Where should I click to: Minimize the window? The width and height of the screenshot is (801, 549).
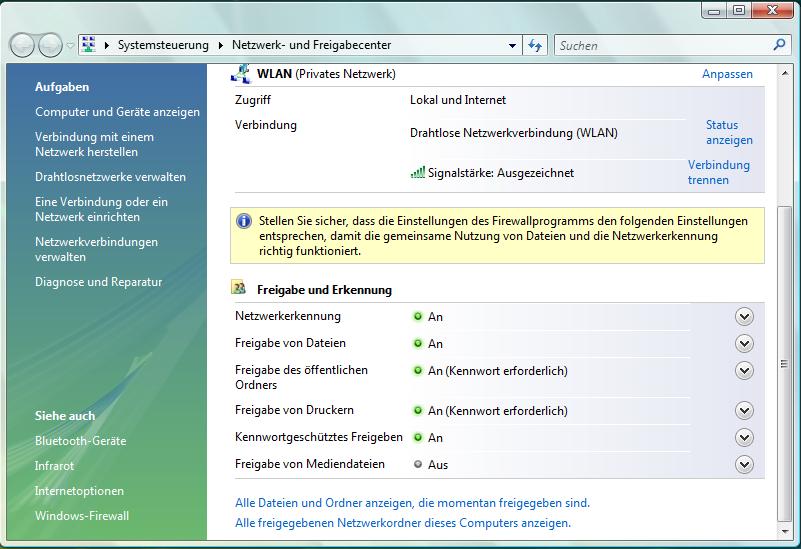715,10
